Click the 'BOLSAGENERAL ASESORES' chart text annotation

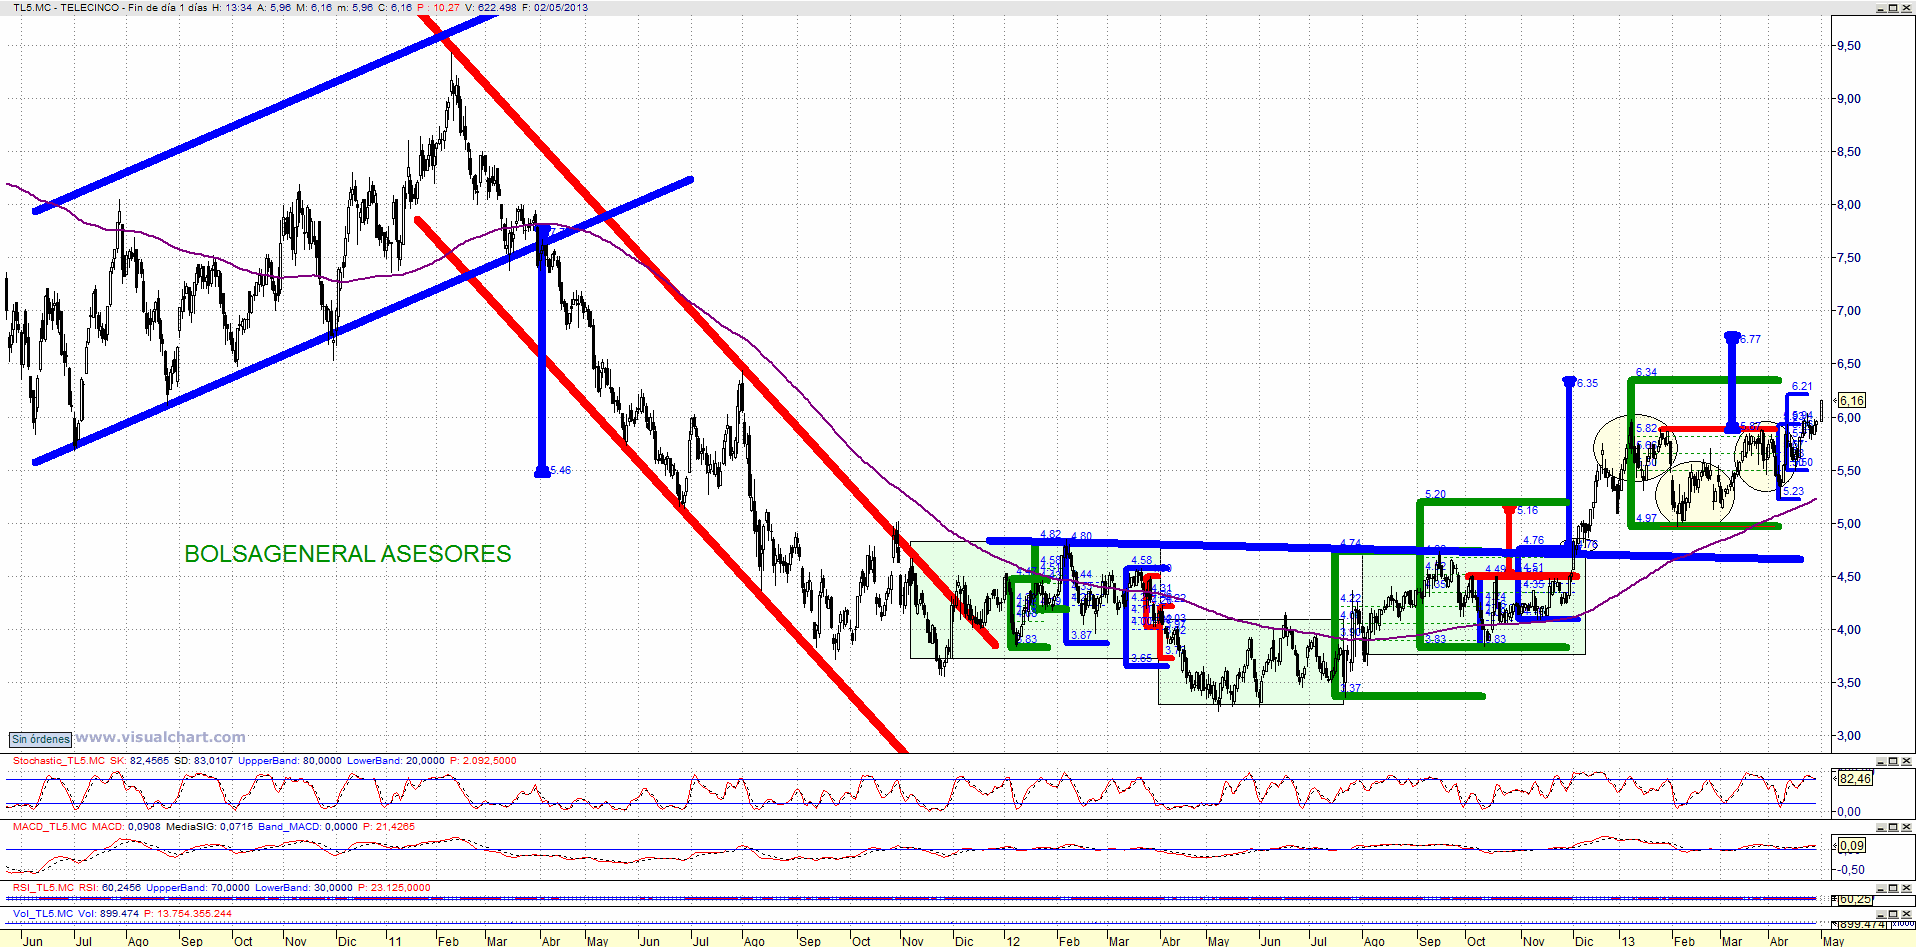tap(348, 554)
